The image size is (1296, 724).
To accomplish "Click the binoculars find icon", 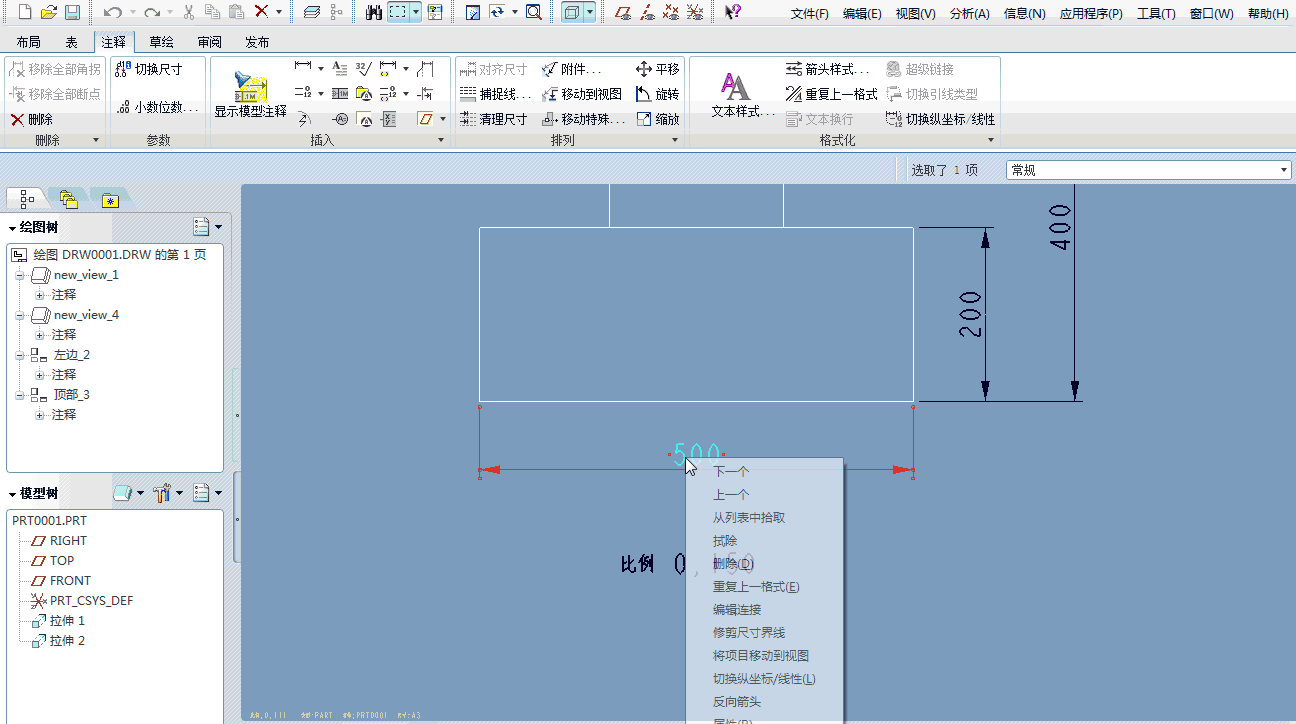I will coord(374,12).
